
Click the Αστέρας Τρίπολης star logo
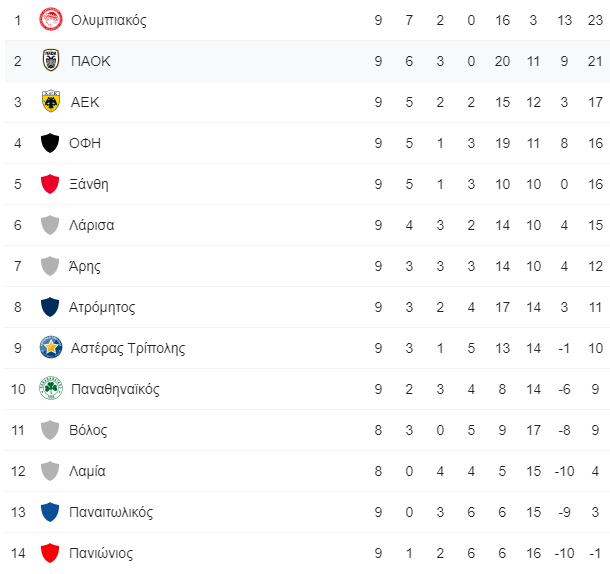tap(51, 348)
